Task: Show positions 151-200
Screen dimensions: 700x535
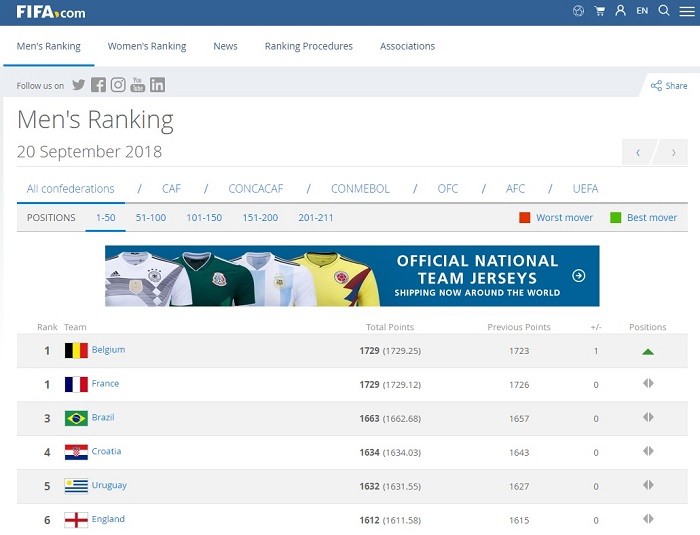Action: (x=260, y=217)
